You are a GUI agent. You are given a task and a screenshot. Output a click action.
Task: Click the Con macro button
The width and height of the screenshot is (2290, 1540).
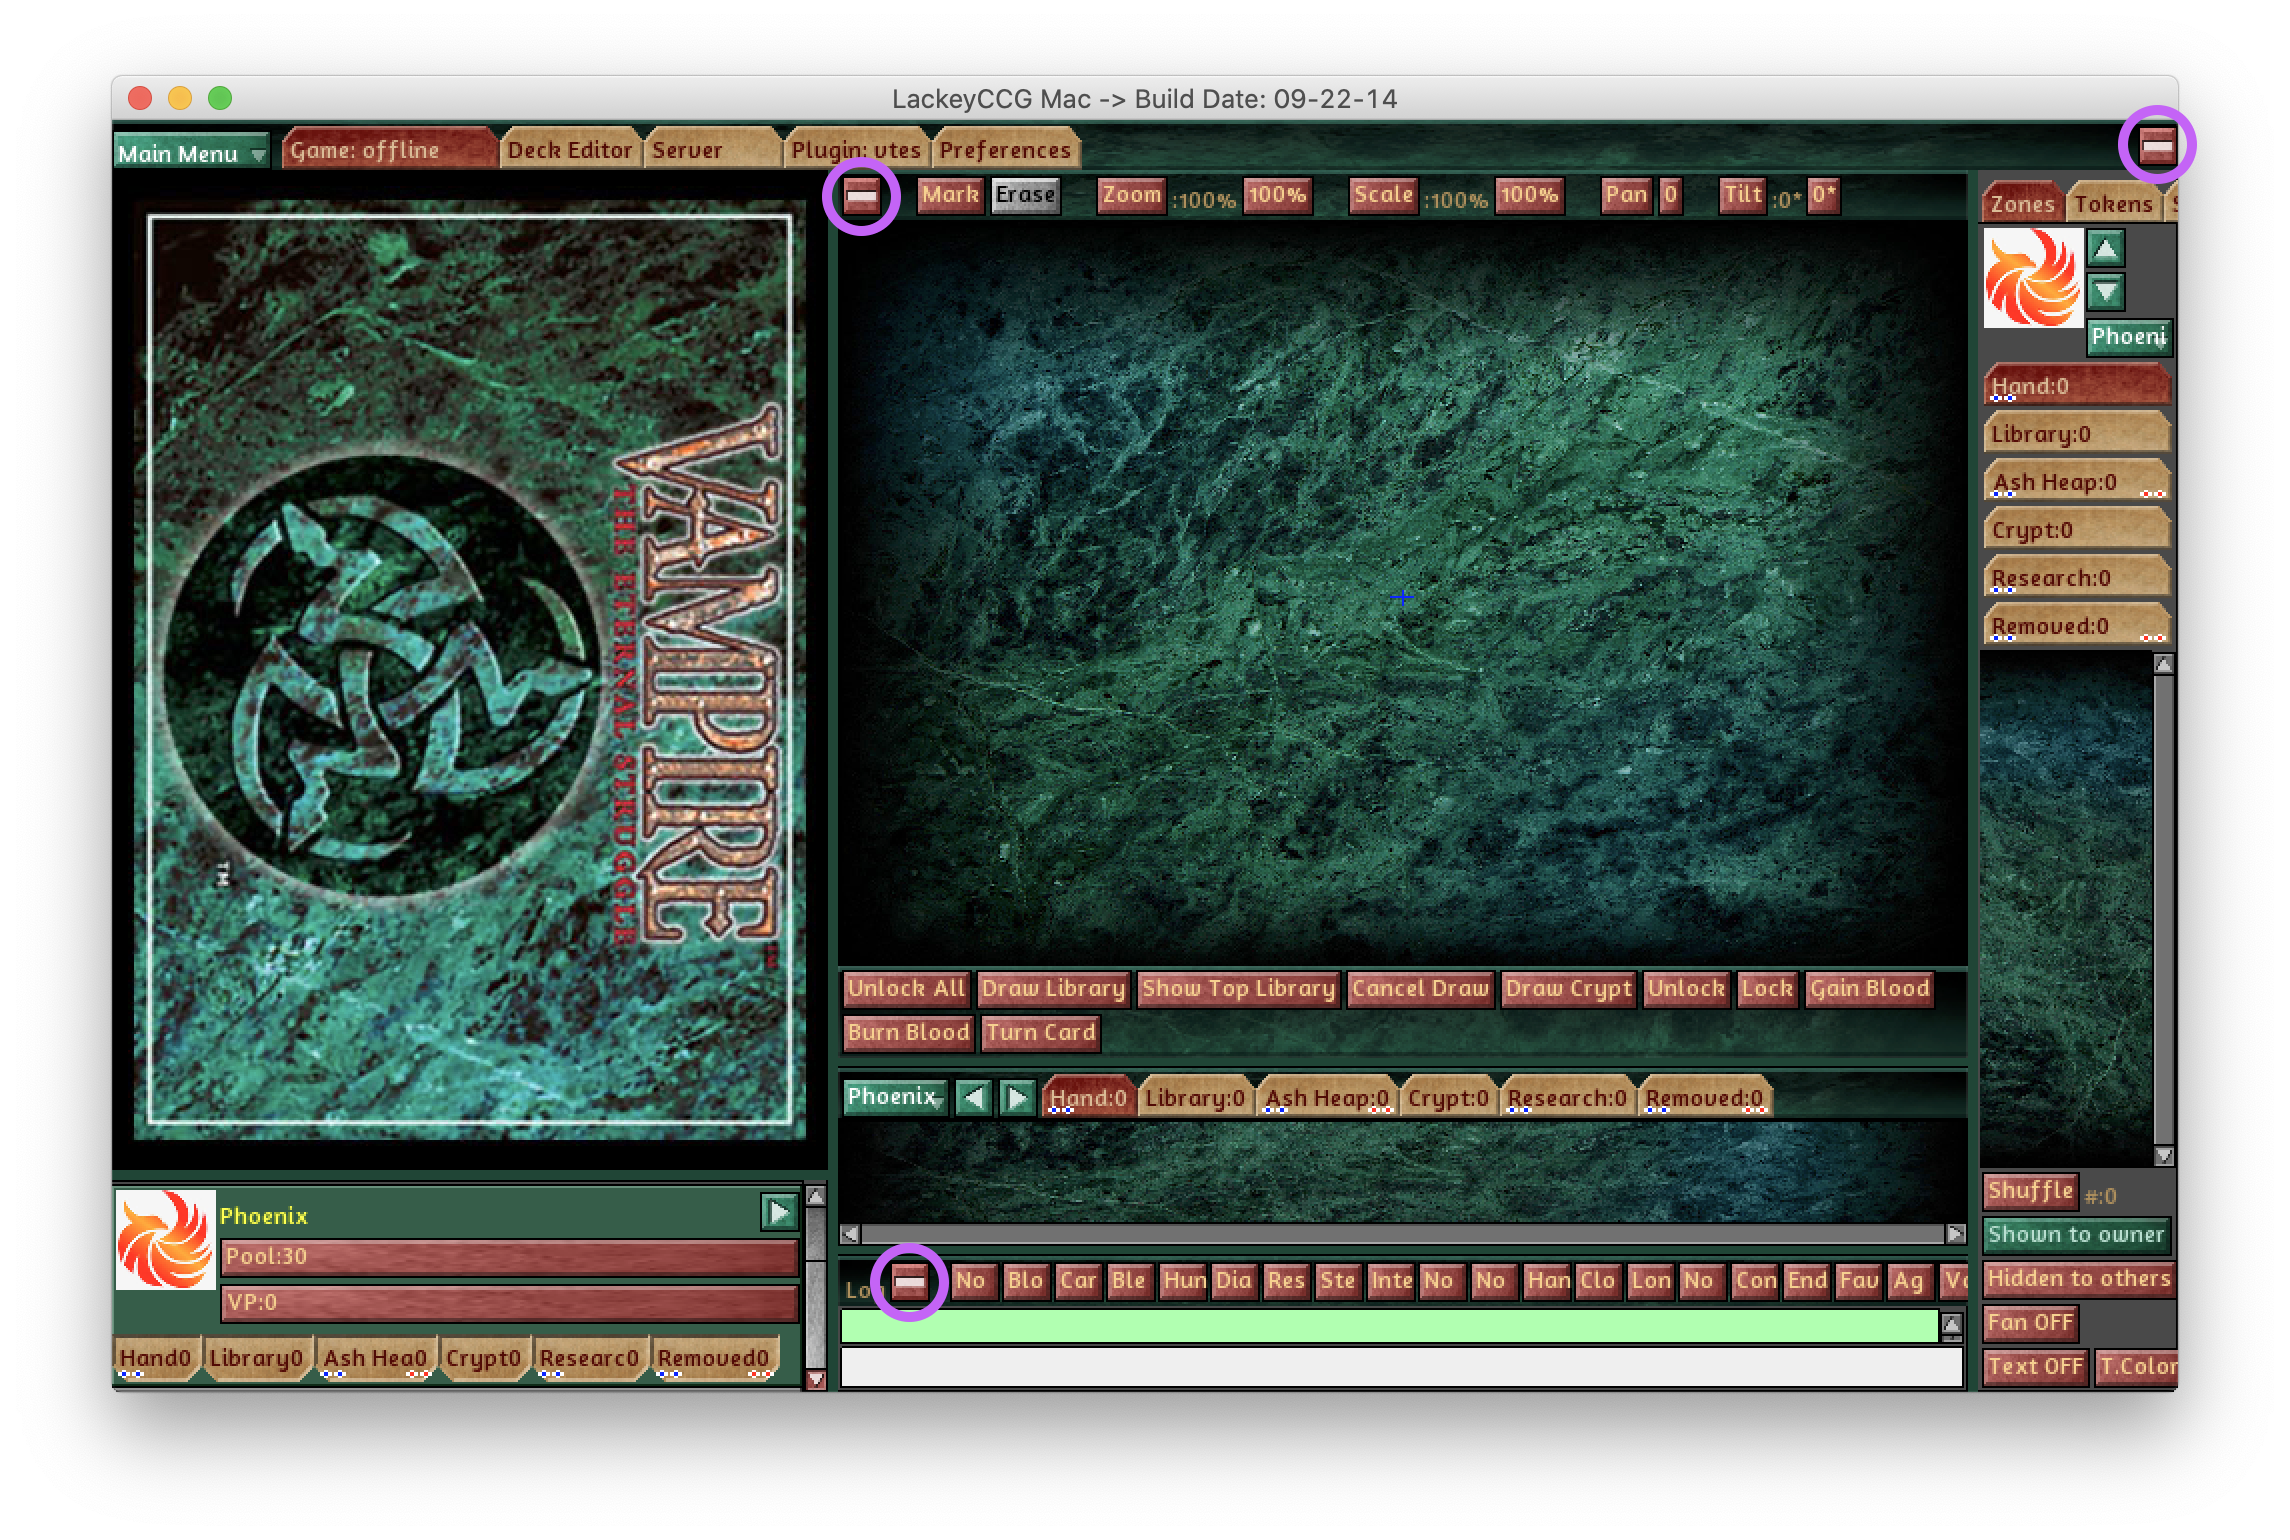coord(1756,1281)
